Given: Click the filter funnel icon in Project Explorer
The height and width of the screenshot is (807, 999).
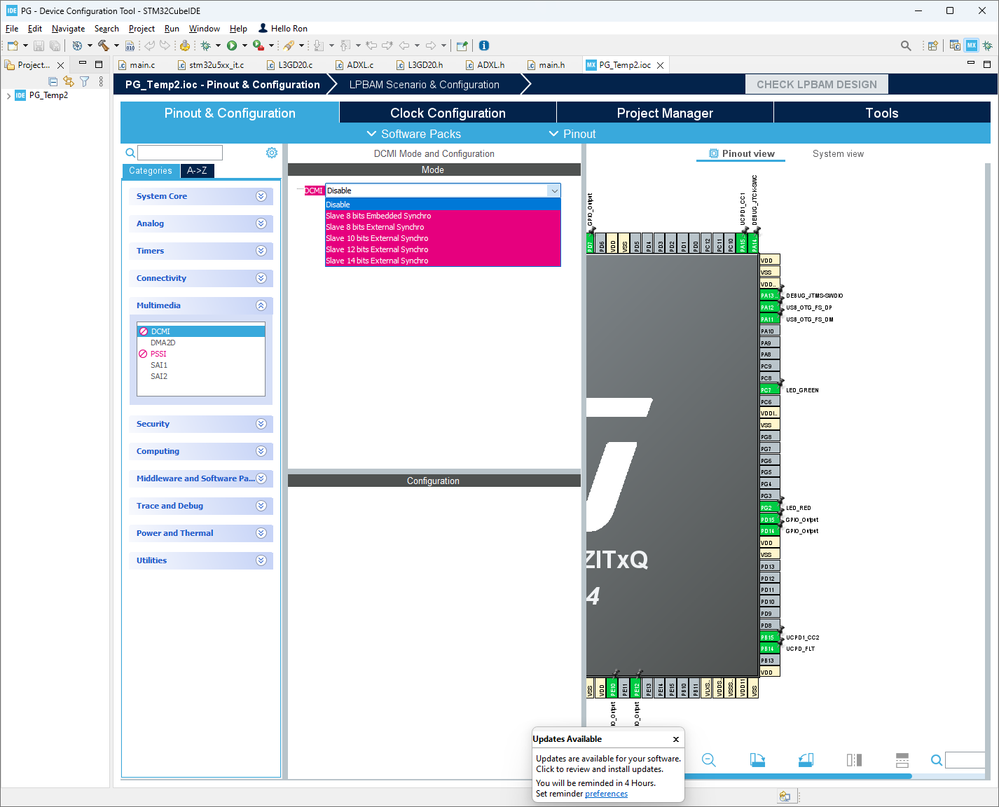Looking at the screenshot, I should (x=84, y=82).
